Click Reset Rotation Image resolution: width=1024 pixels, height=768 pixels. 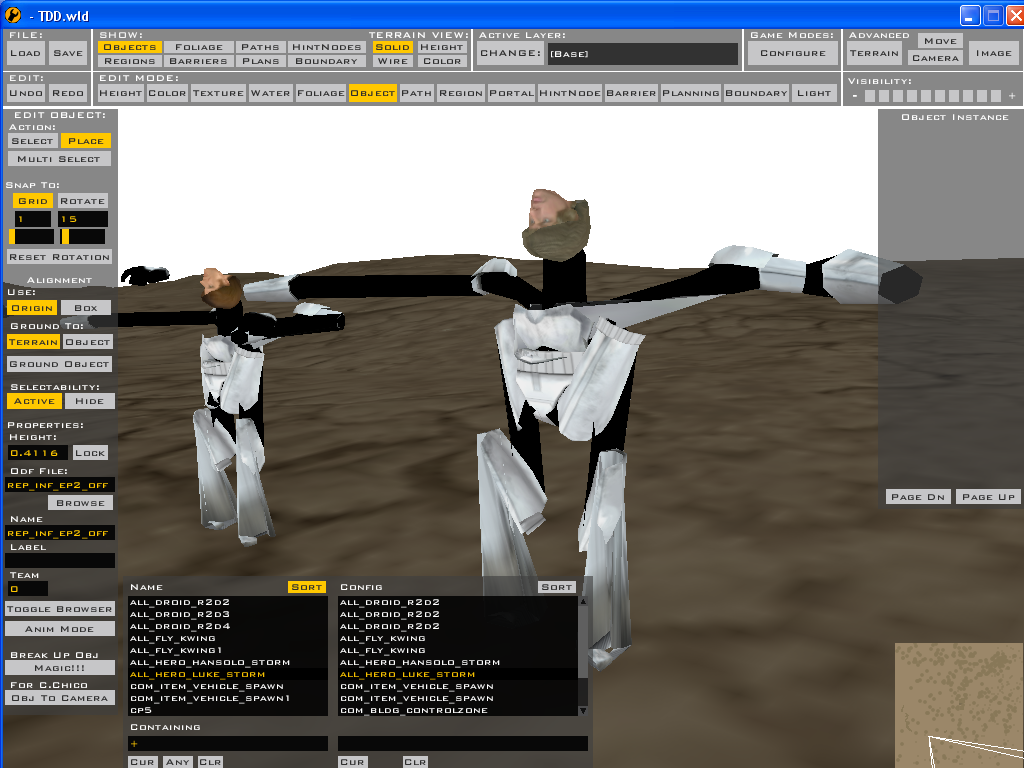click(59, 257)
